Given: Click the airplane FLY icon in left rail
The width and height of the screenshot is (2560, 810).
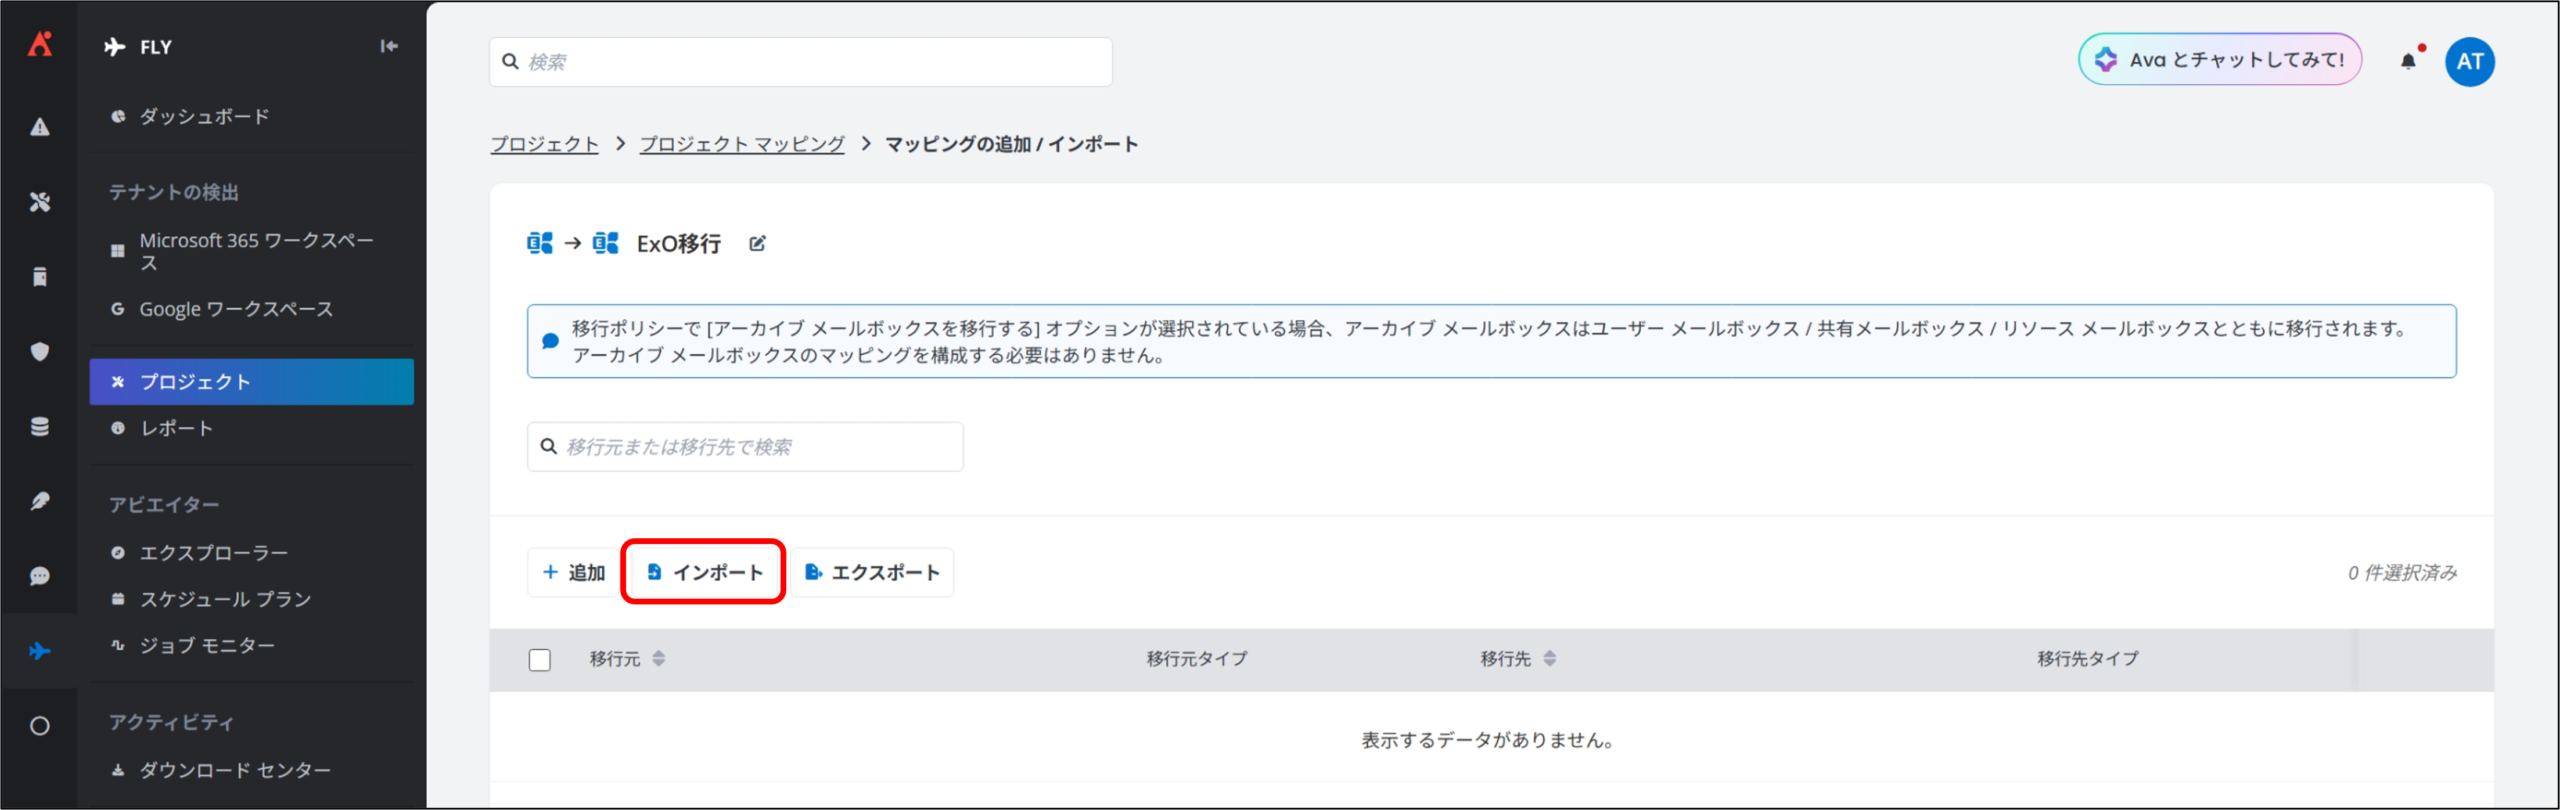Looking at the screenshot, I should (40, 651).
